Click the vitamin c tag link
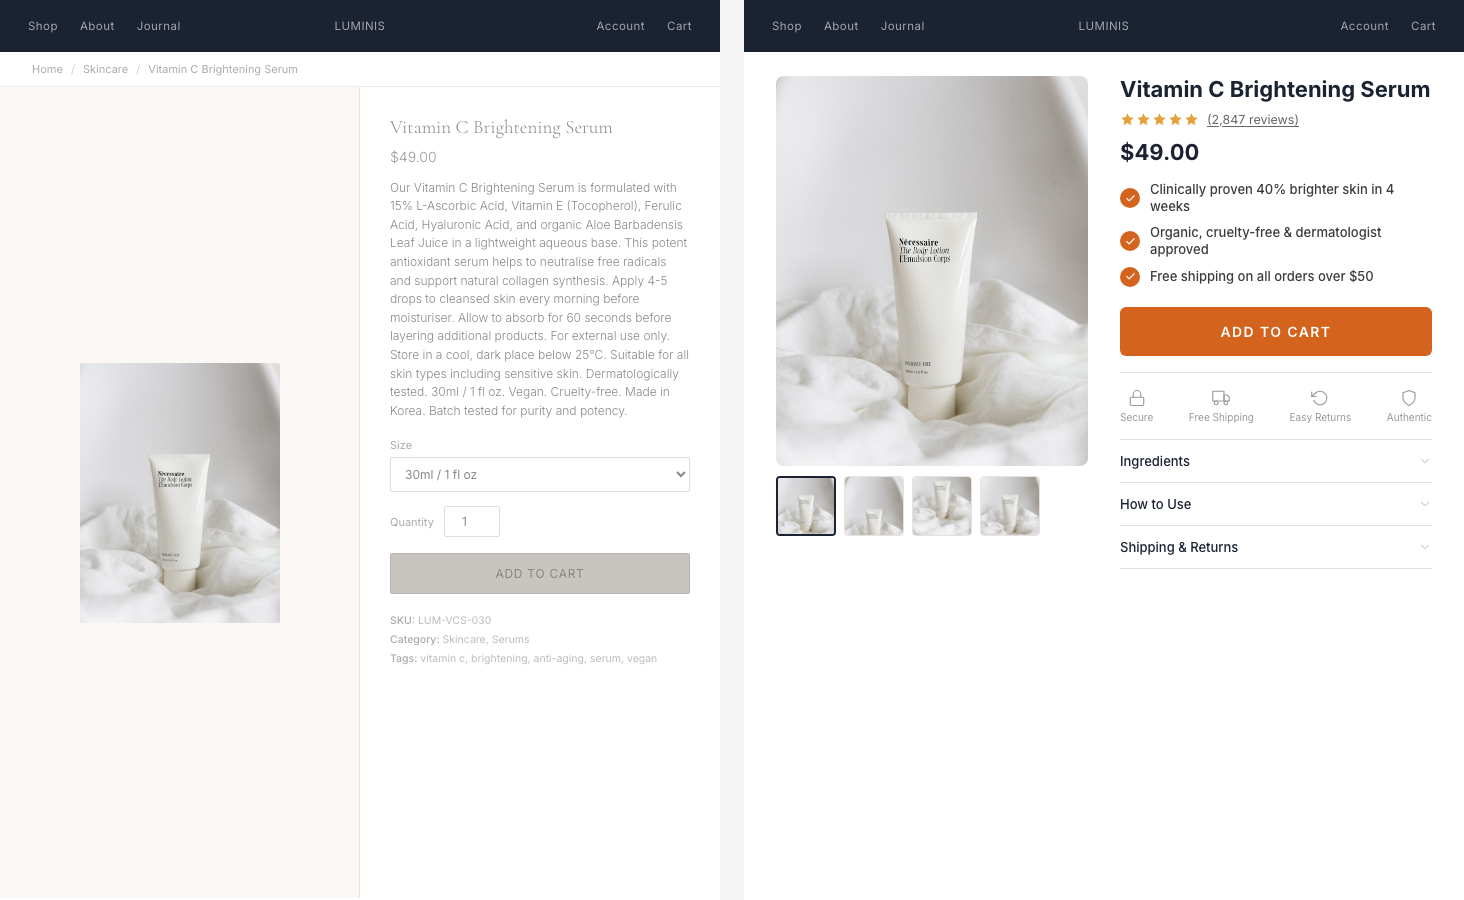The width and height of the screenshot is (1464, 900). pos(442,658)
